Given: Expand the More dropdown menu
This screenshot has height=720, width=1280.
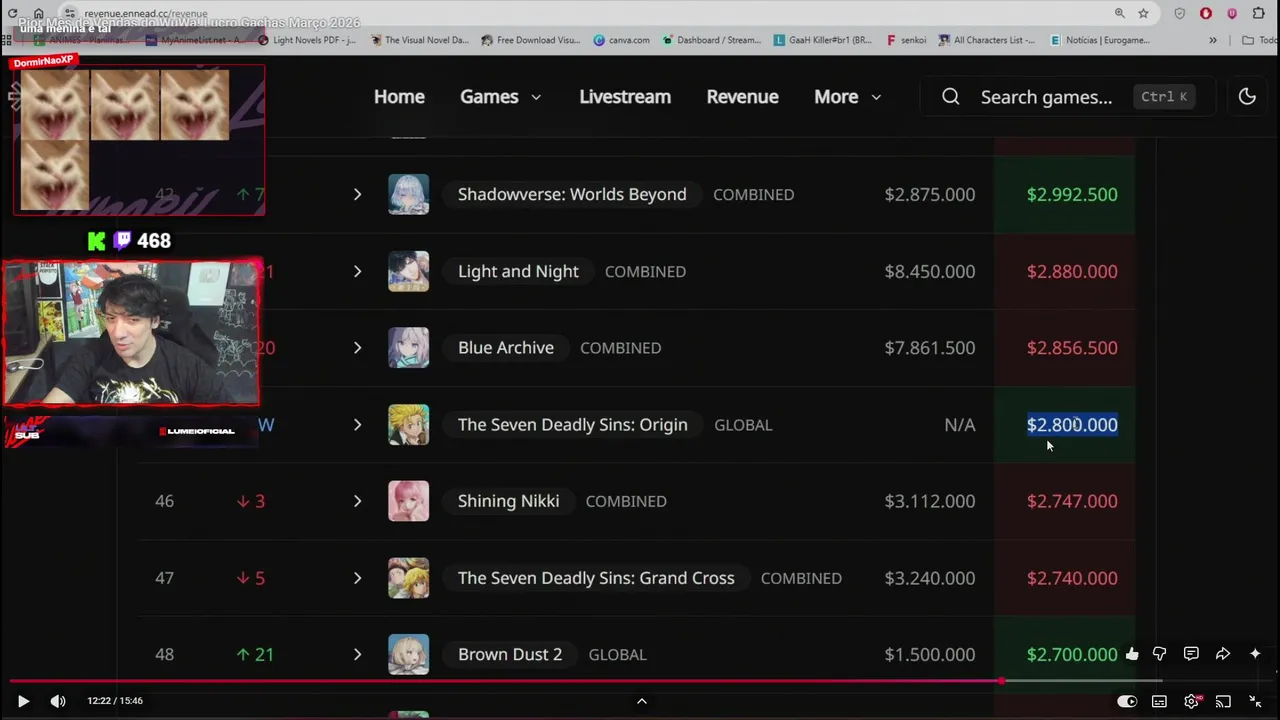Looking at the screenshot, I should pyautogui.click(x=847, y=97).
